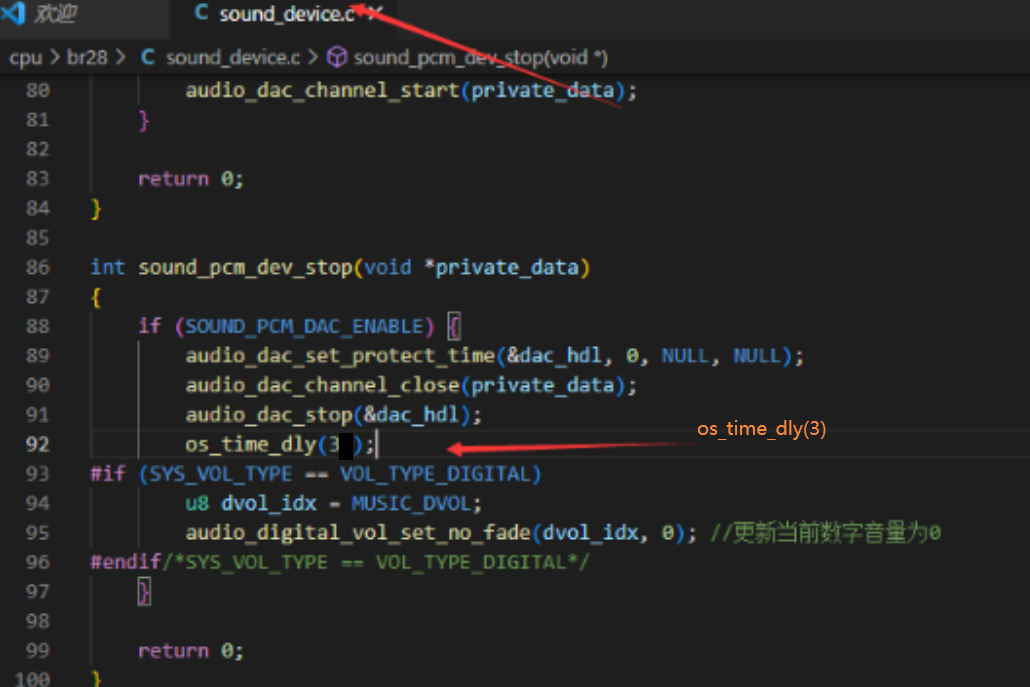Click audio_dac_channel_close call on line 90
Viewport: 1030px width, 687px height.
tap(322, 386)
